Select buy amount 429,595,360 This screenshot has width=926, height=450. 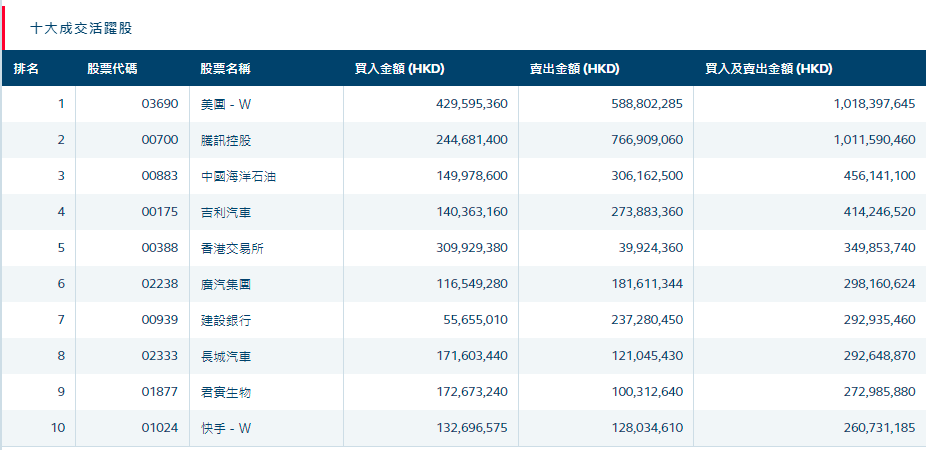click(x=472, y=104)
